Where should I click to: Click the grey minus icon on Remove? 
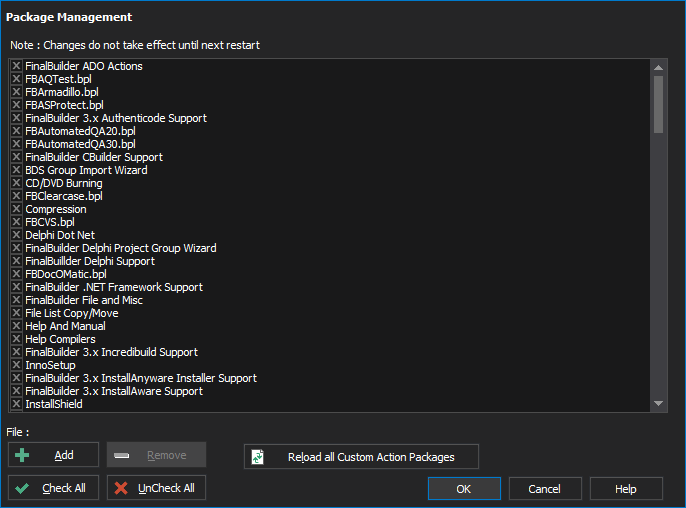point(121,455)
